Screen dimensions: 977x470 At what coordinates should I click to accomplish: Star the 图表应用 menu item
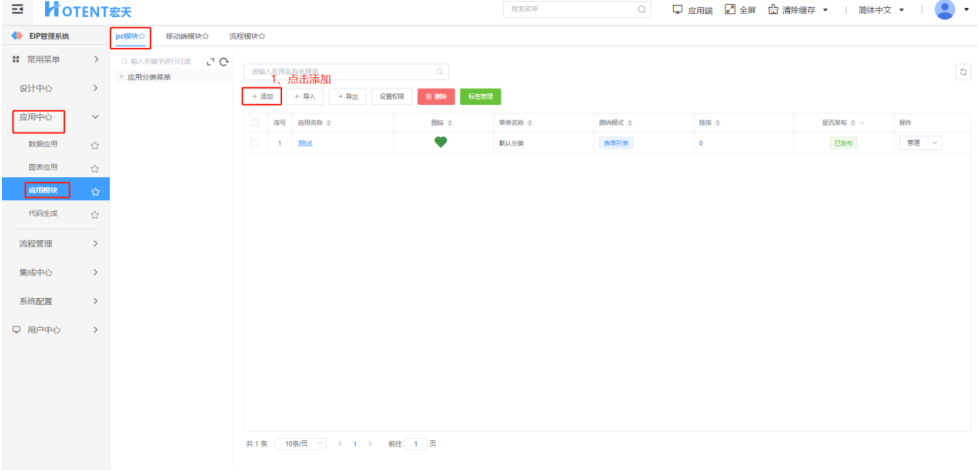(x=95, y=168)
